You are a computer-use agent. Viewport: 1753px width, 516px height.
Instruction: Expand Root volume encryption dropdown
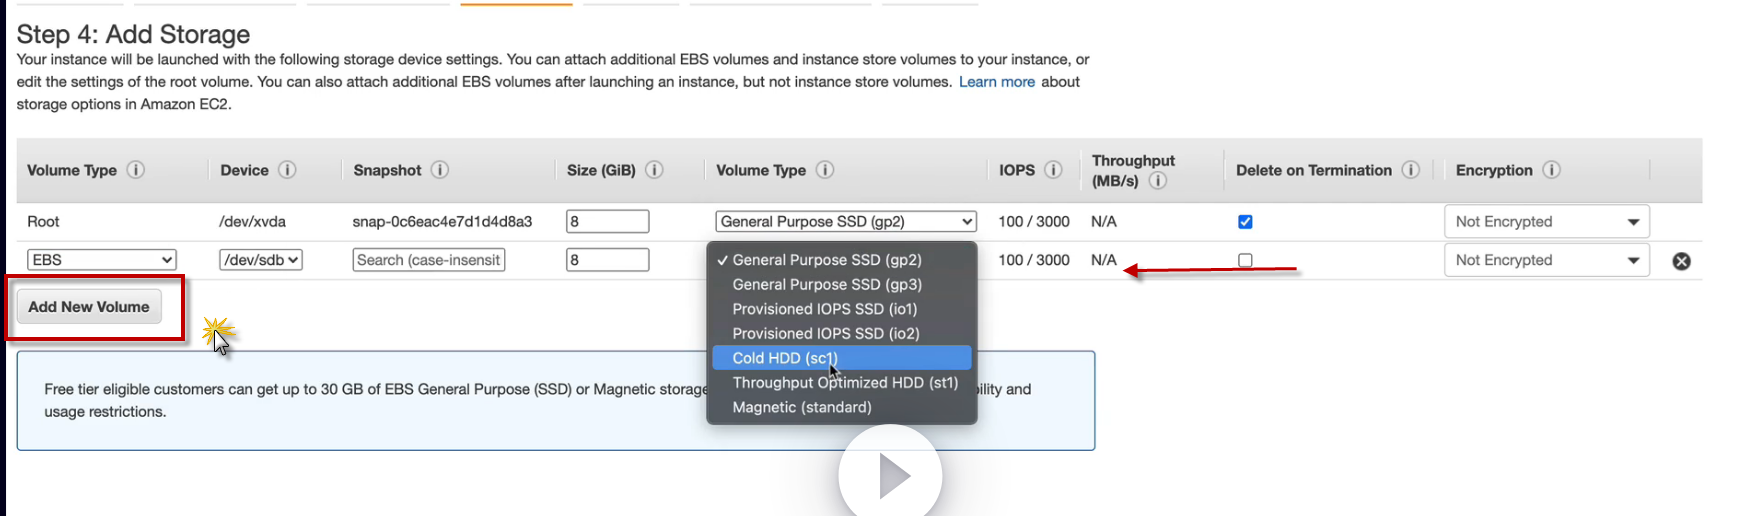click(x=1546, y=222)
